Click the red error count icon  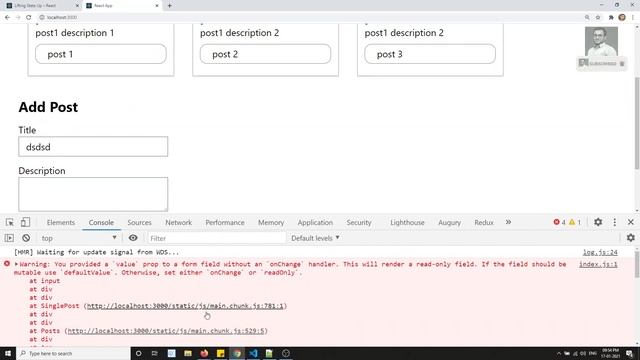556,222
